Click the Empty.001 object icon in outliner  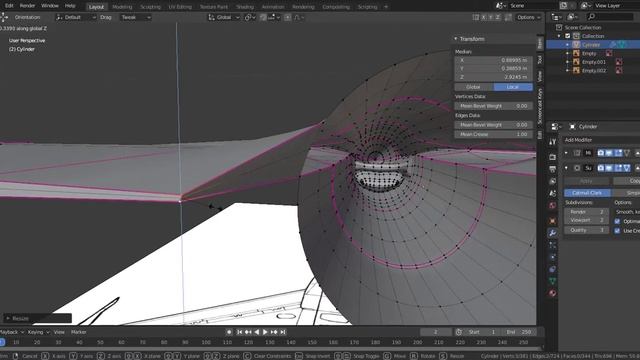tap(576, 62)
